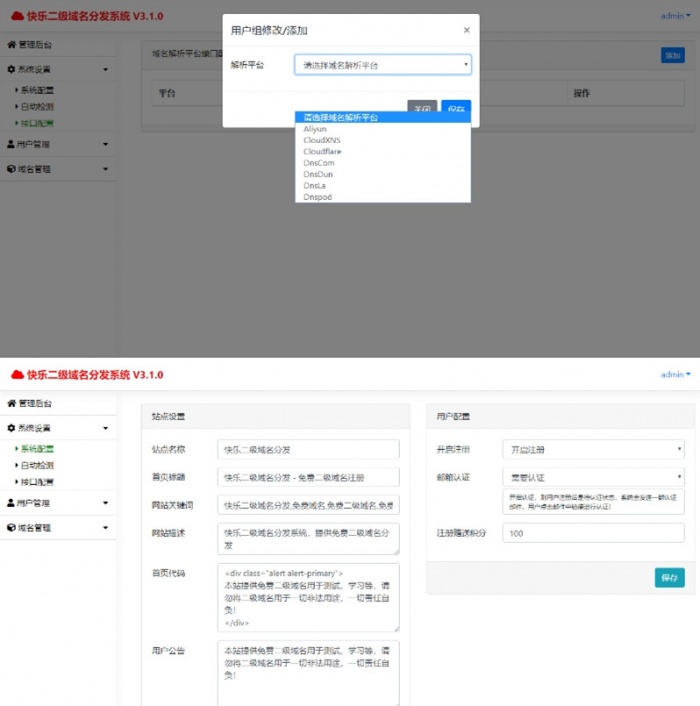Click 操作 column header in top table
This screenshot has height=706, width=700.
[x=581, y=93]
